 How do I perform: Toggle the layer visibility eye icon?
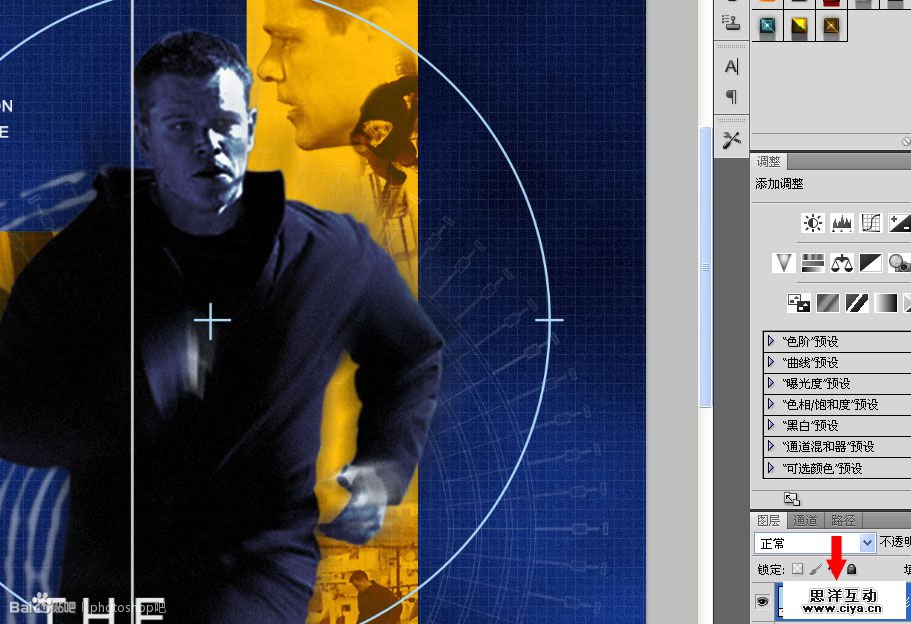click(x=762, y=601)
